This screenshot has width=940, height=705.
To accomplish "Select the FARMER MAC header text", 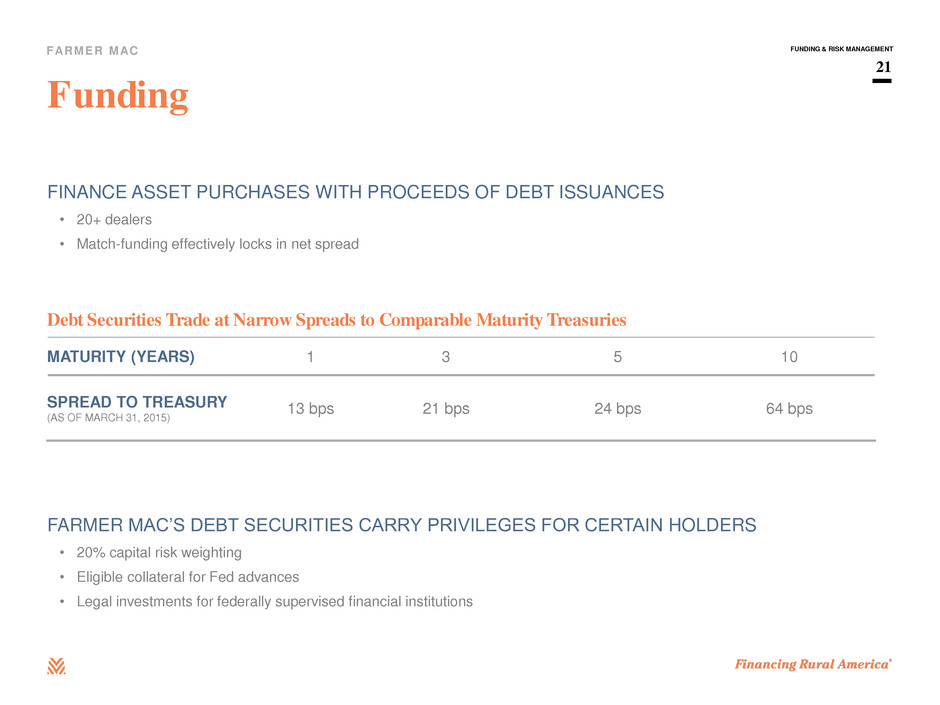I will 92,51.
